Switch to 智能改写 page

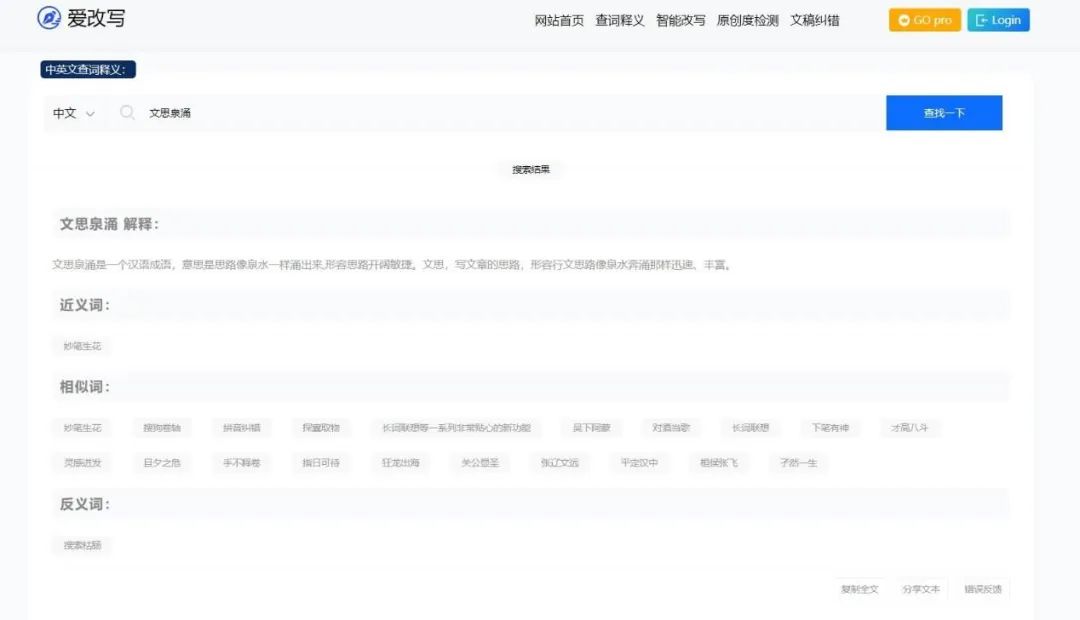[680, 20]
